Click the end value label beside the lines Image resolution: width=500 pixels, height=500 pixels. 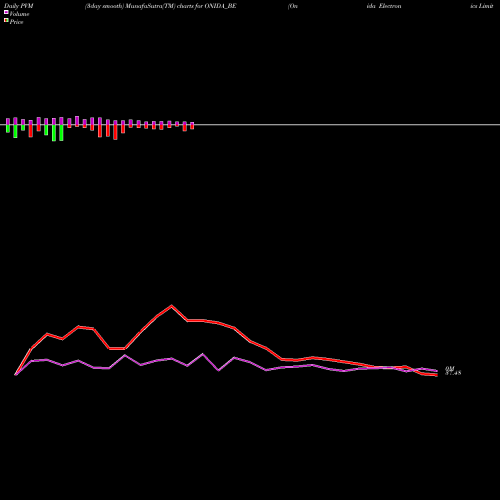[453, 371]
